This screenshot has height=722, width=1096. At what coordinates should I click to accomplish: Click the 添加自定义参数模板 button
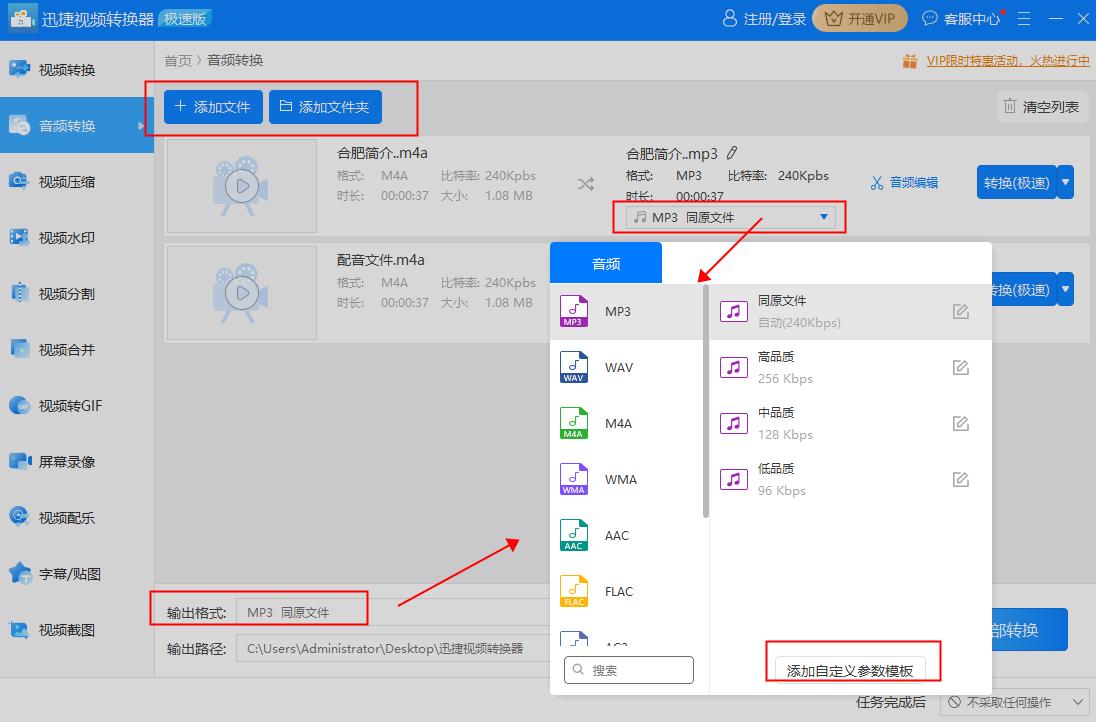click(x=852, y=670)
